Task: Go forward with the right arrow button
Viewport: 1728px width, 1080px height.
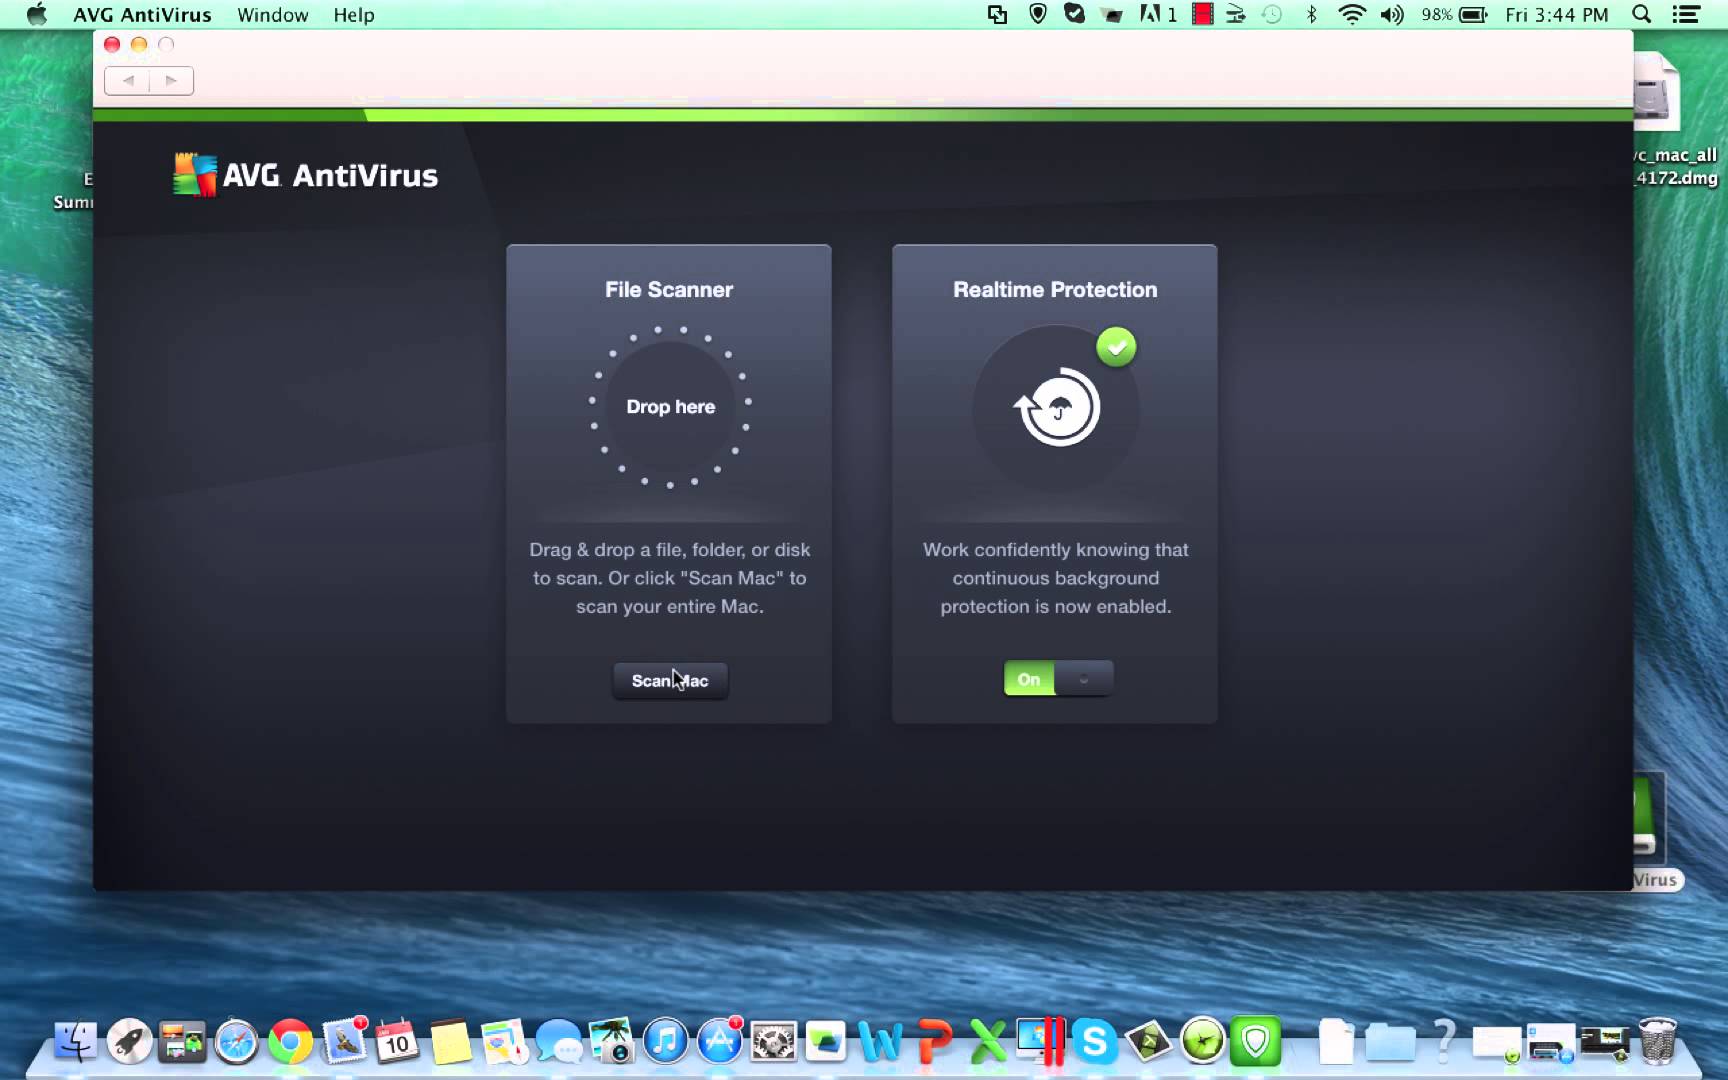Action: tap(171, 81)
